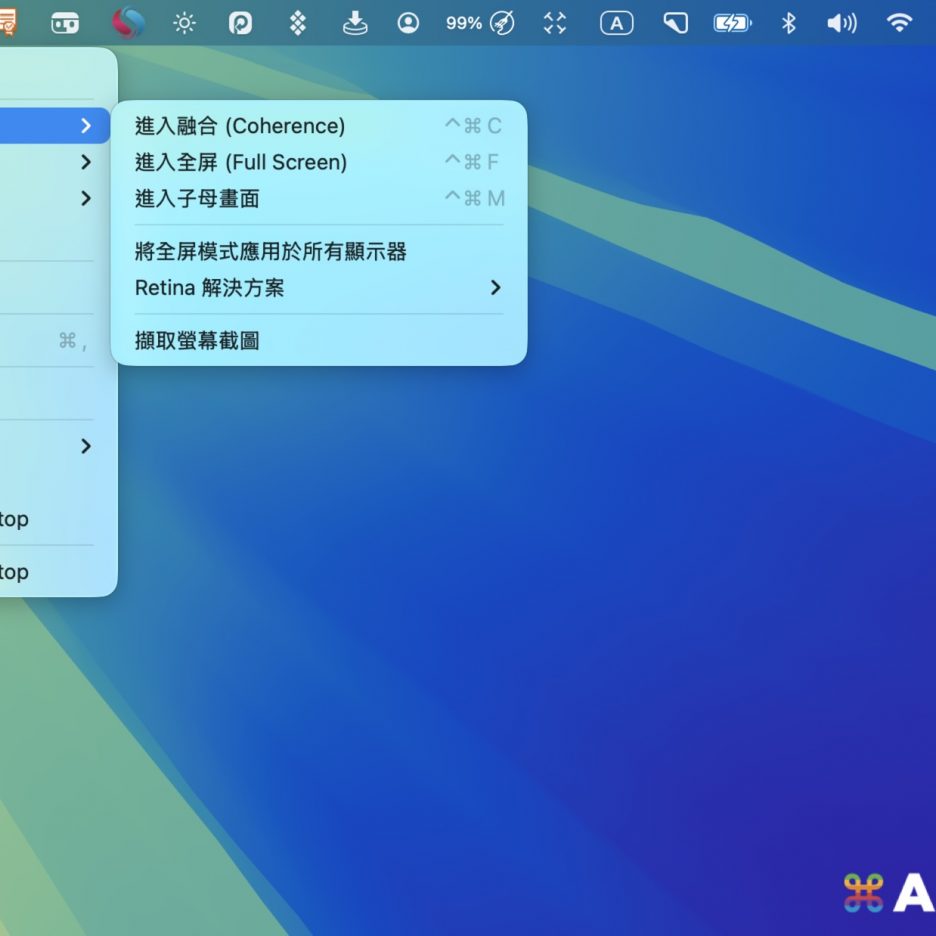The image size is (936, 936).
Task: Open the battery status icon
Action: tap(732, 23)
